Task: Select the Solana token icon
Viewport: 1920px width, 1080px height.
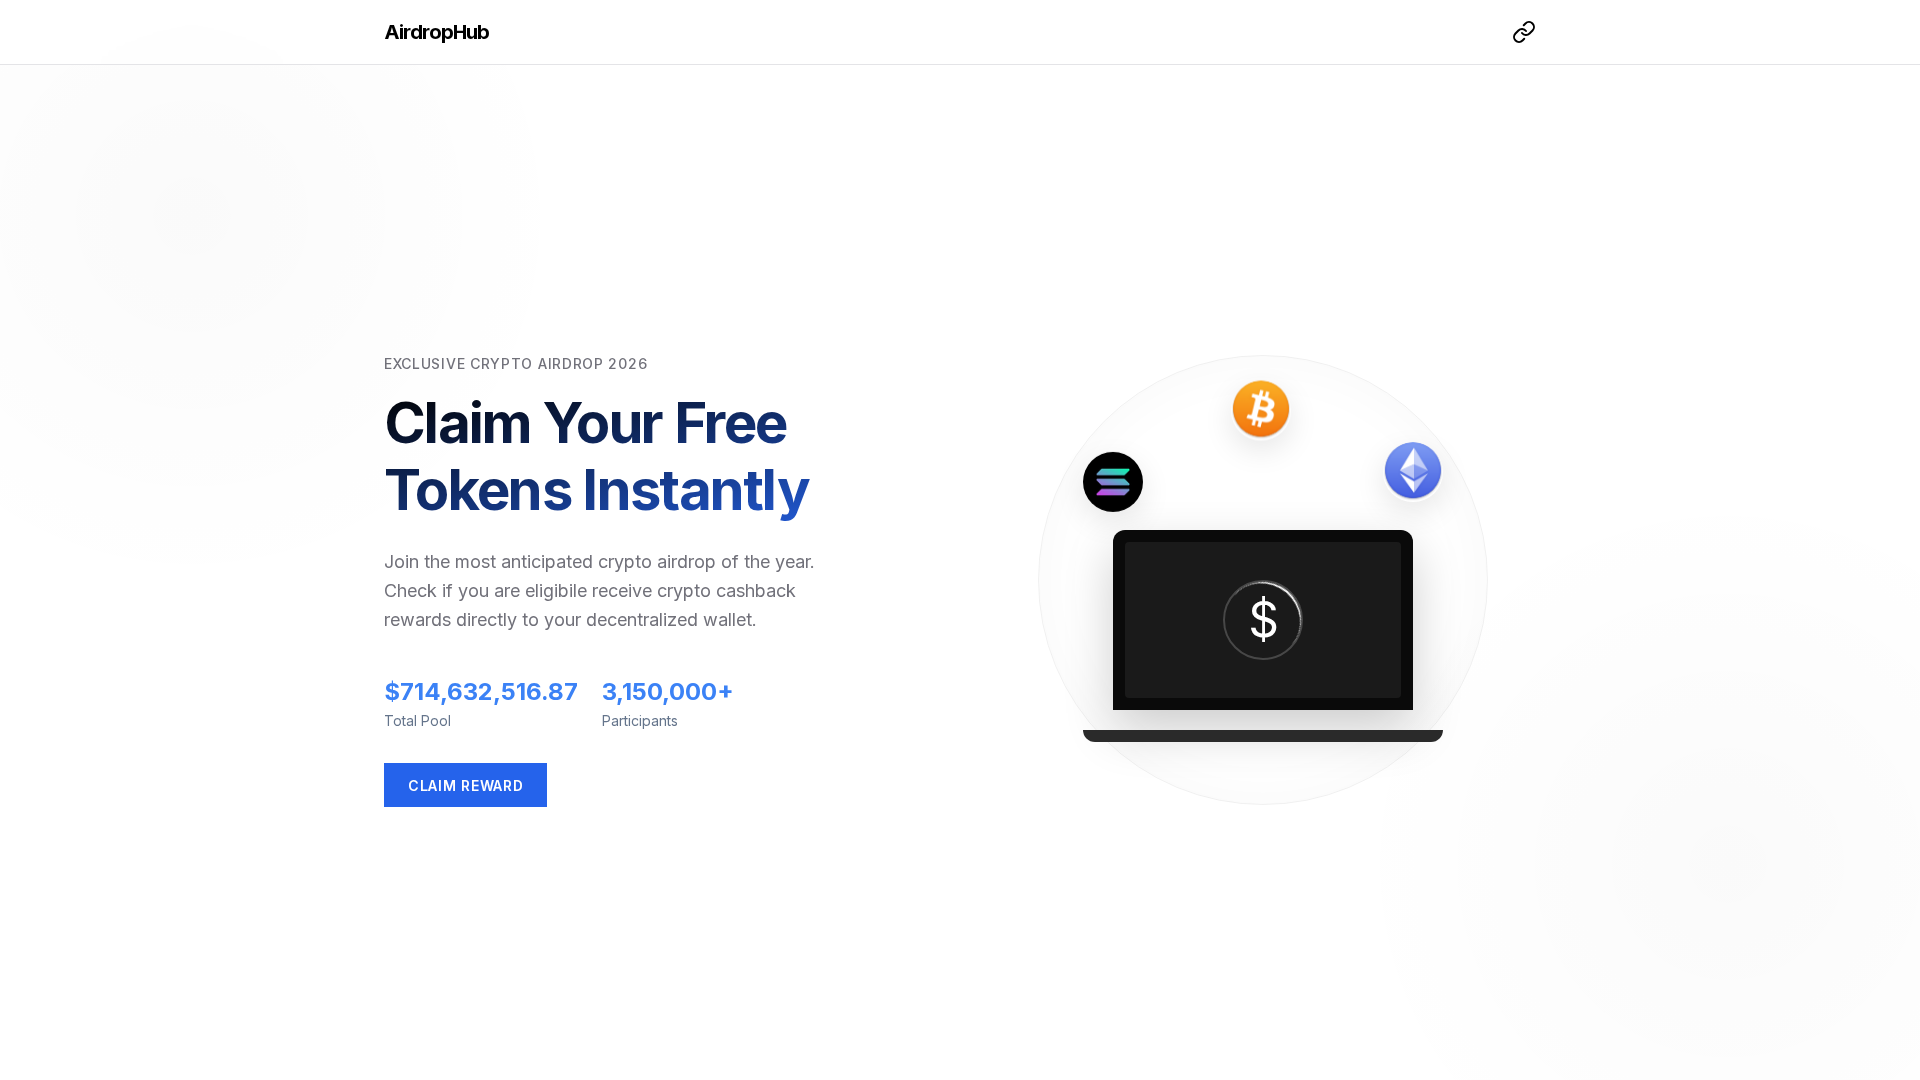Action: 1113,481
